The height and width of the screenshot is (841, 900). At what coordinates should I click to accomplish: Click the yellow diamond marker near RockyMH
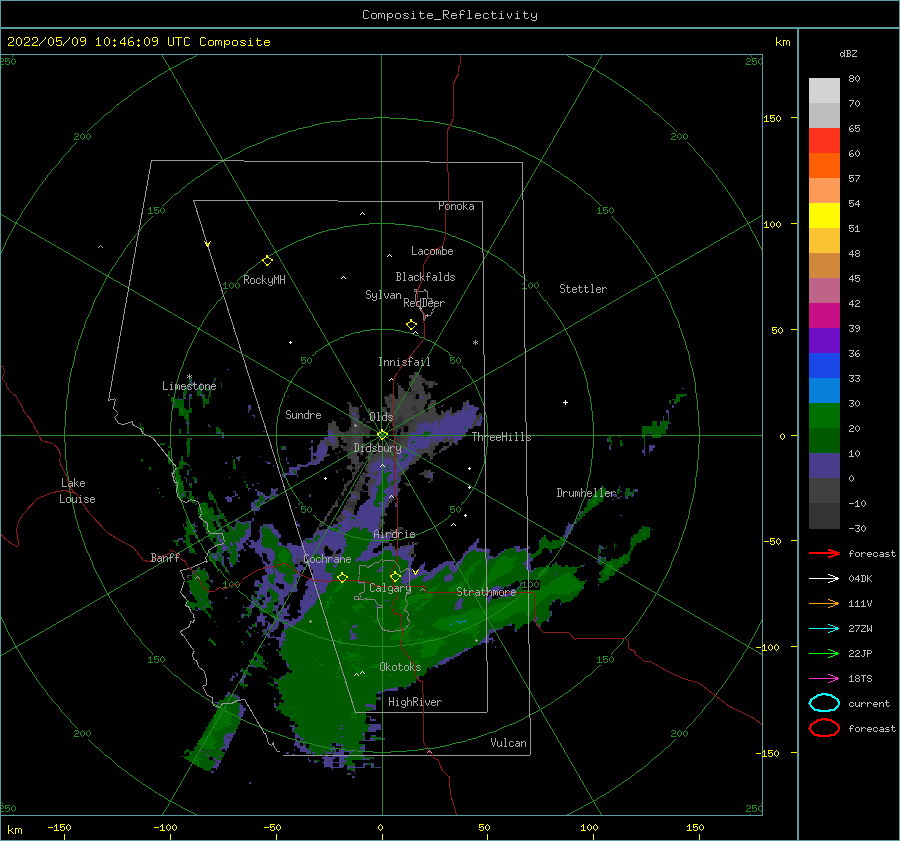(x=267, y=261)
